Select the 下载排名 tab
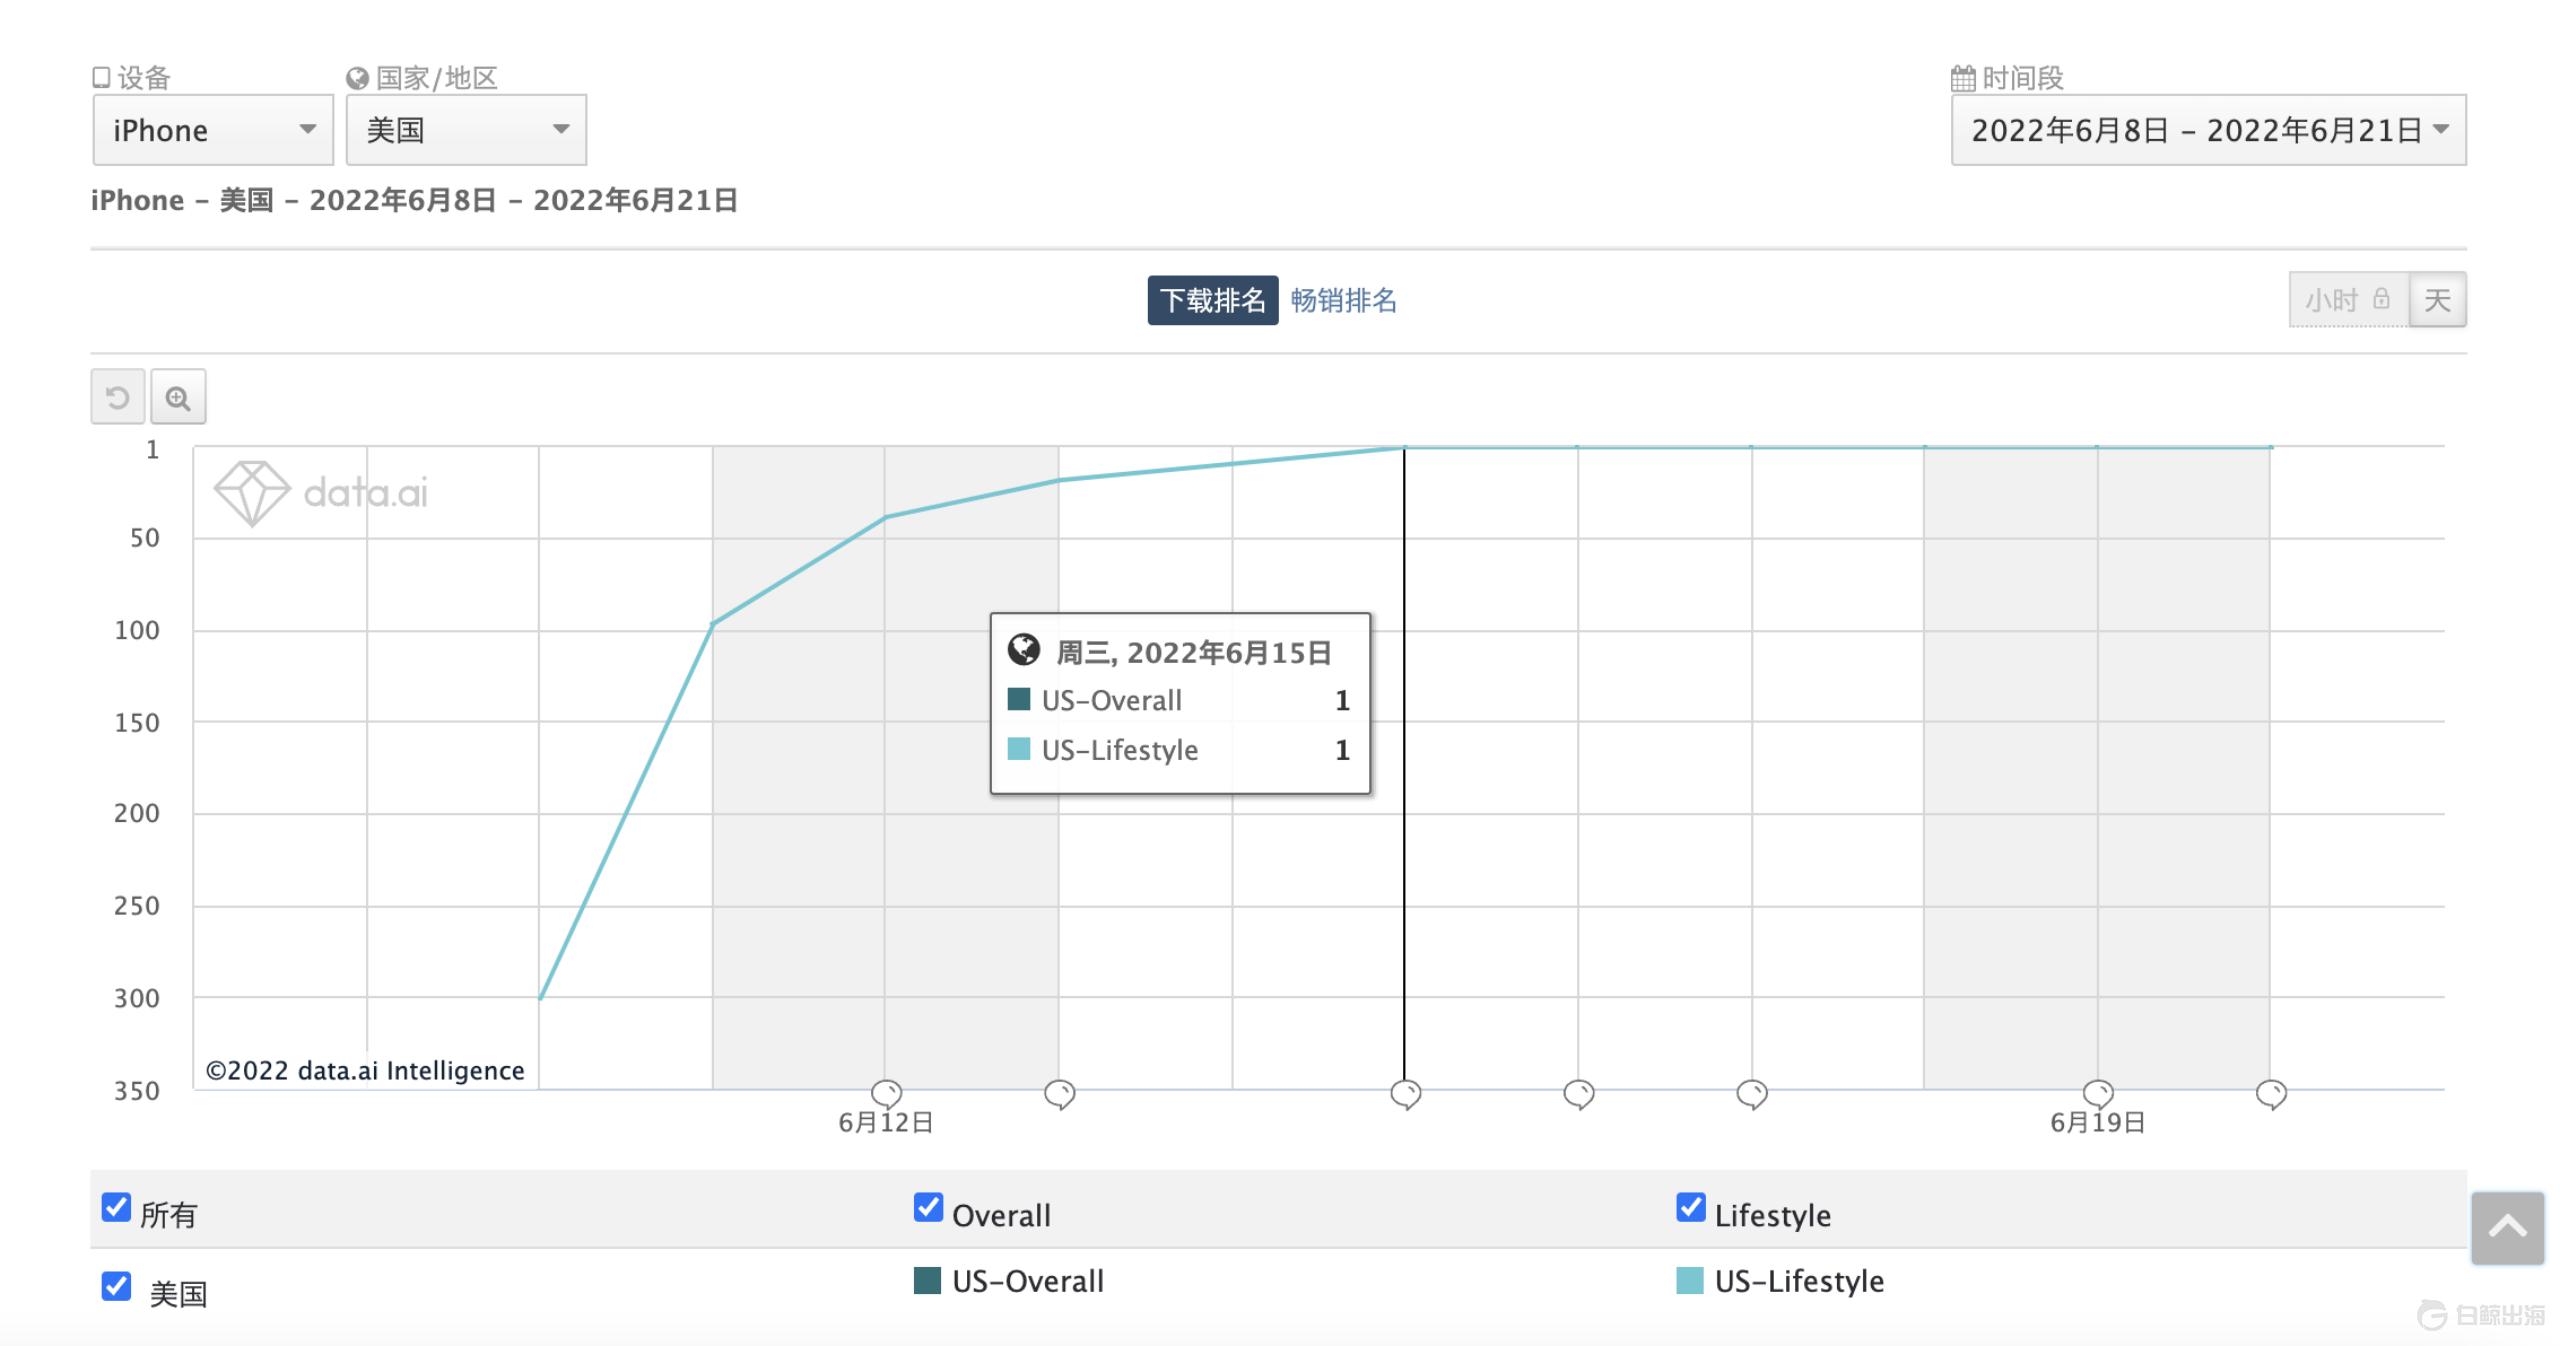 point(1212,300)
